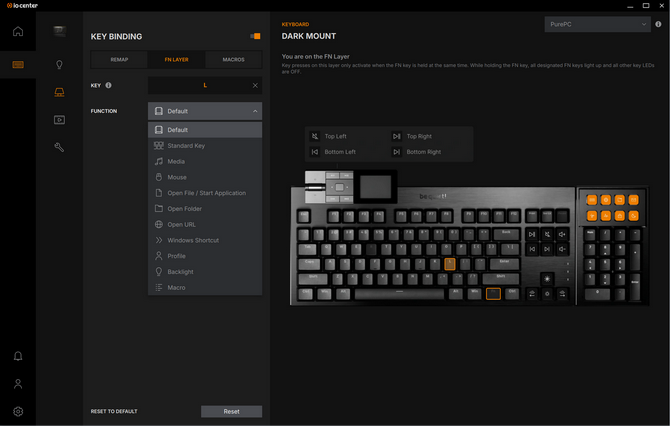Select the Top Left wheel assignment
This screenshot has width=670, height=426.
pyautogui.click(x=328, y=136)
